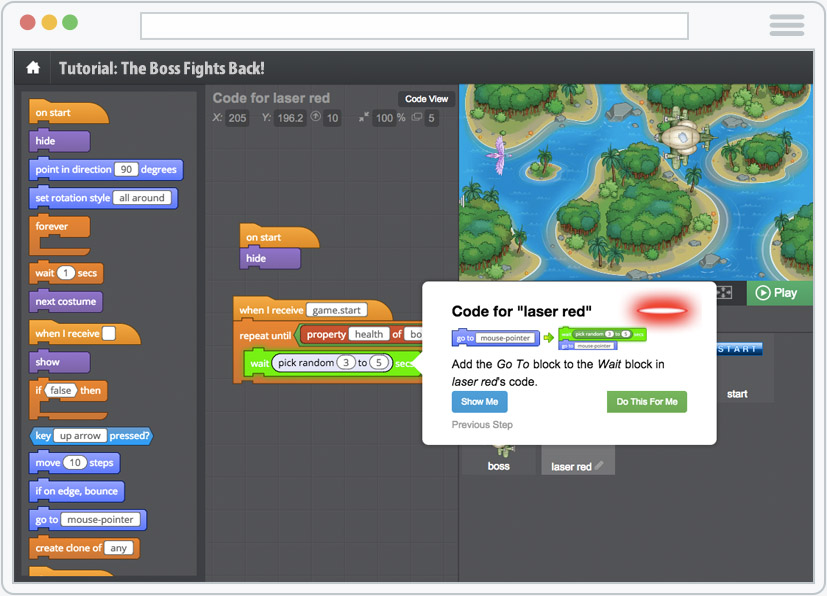
Task: Click the pencil icon beside laser red
Action: point(599,466)
